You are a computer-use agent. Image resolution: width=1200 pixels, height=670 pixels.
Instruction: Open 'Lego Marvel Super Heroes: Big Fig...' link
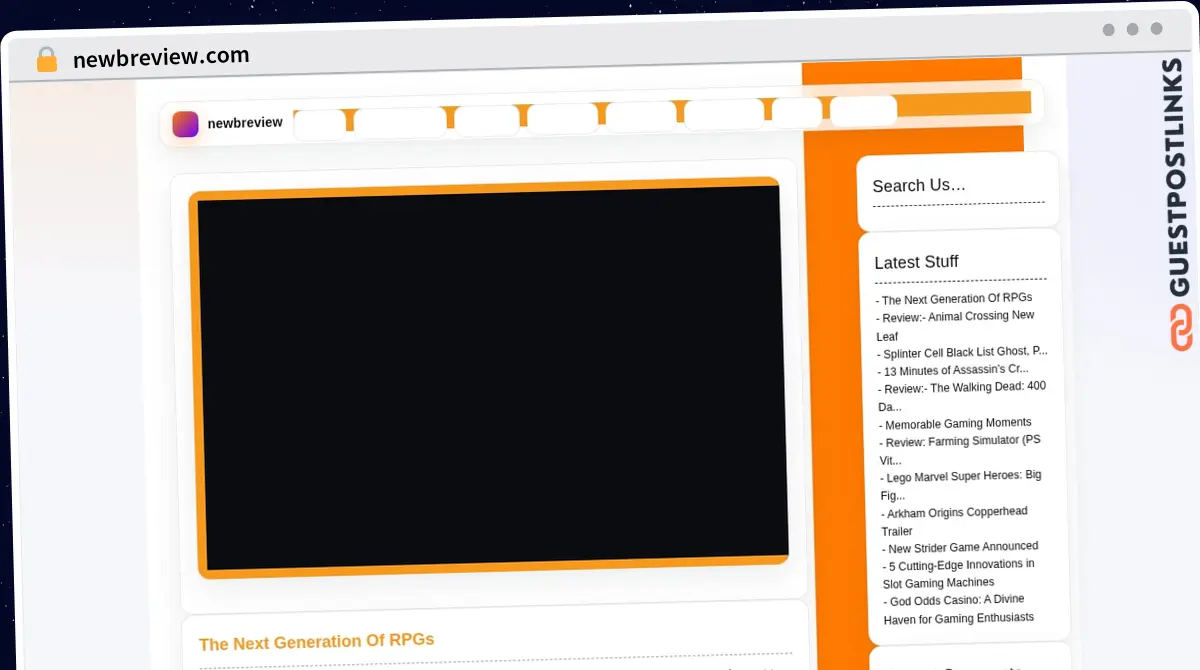(x=961, y=485)
